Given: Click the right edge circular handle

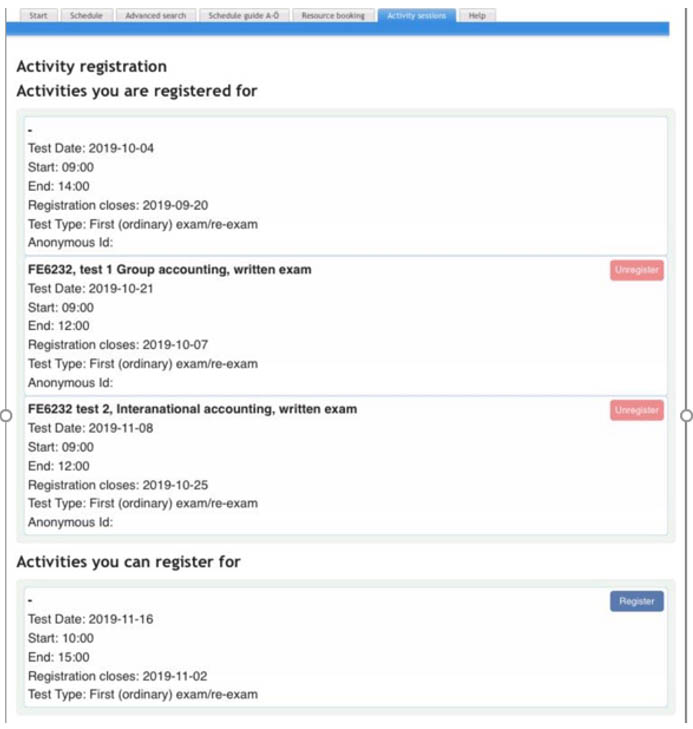Looking at the screenshot, I should pyautogui.click(x=687, y=416).
